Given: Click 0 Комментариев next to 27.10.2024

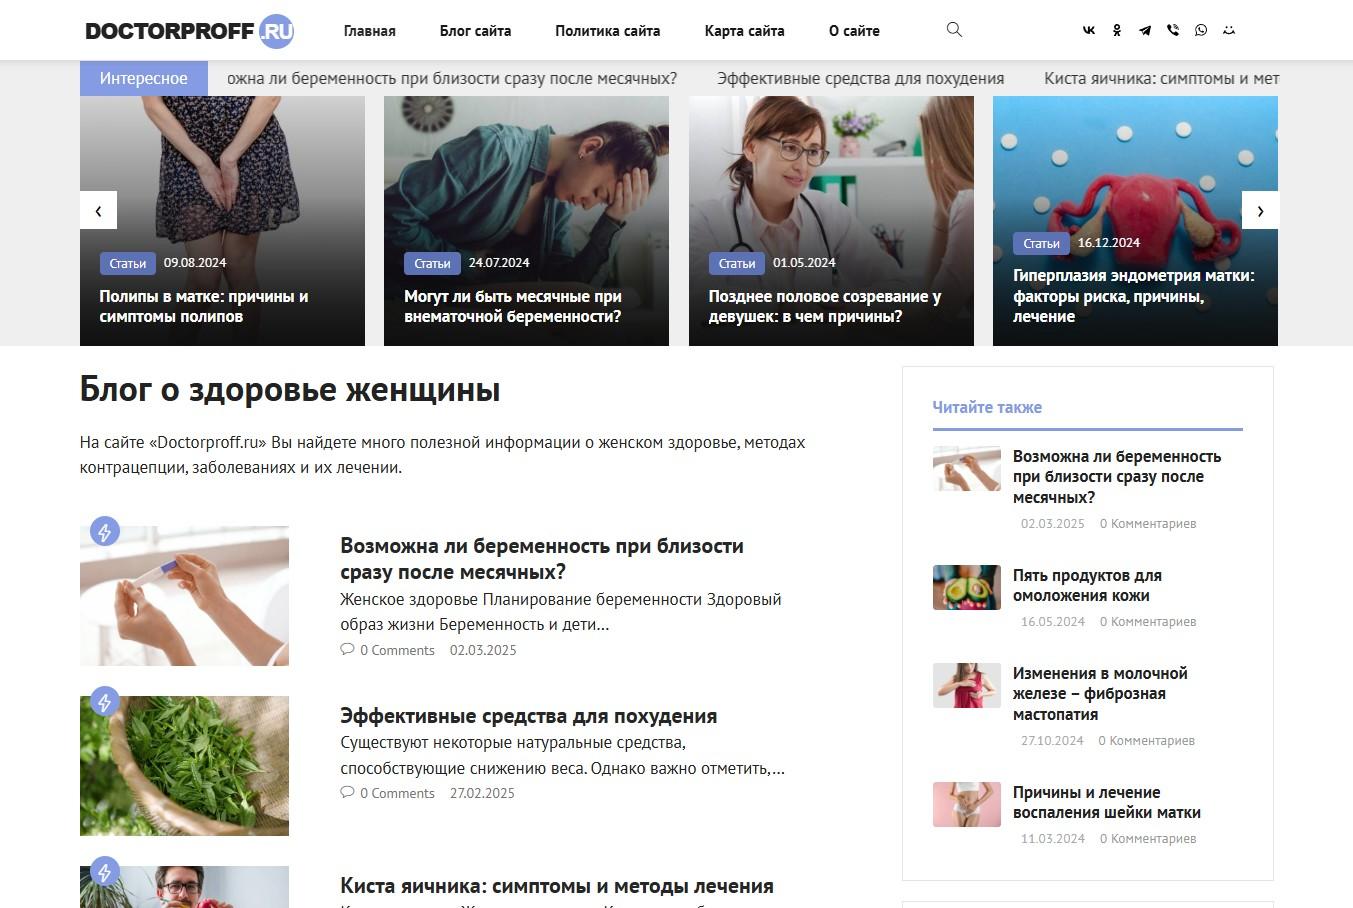Looking at the screenshot, I should coord(1147,741).
